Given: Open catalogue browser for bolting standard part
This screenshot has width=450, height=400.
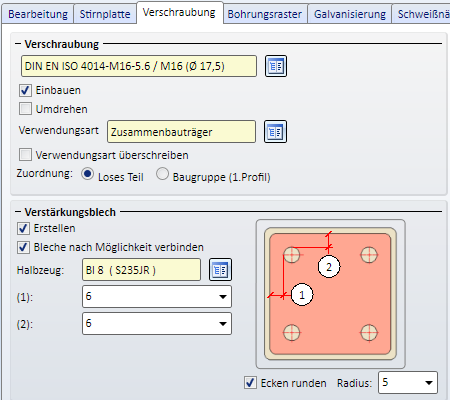Looking at the screenshot, I should [276, 66].
